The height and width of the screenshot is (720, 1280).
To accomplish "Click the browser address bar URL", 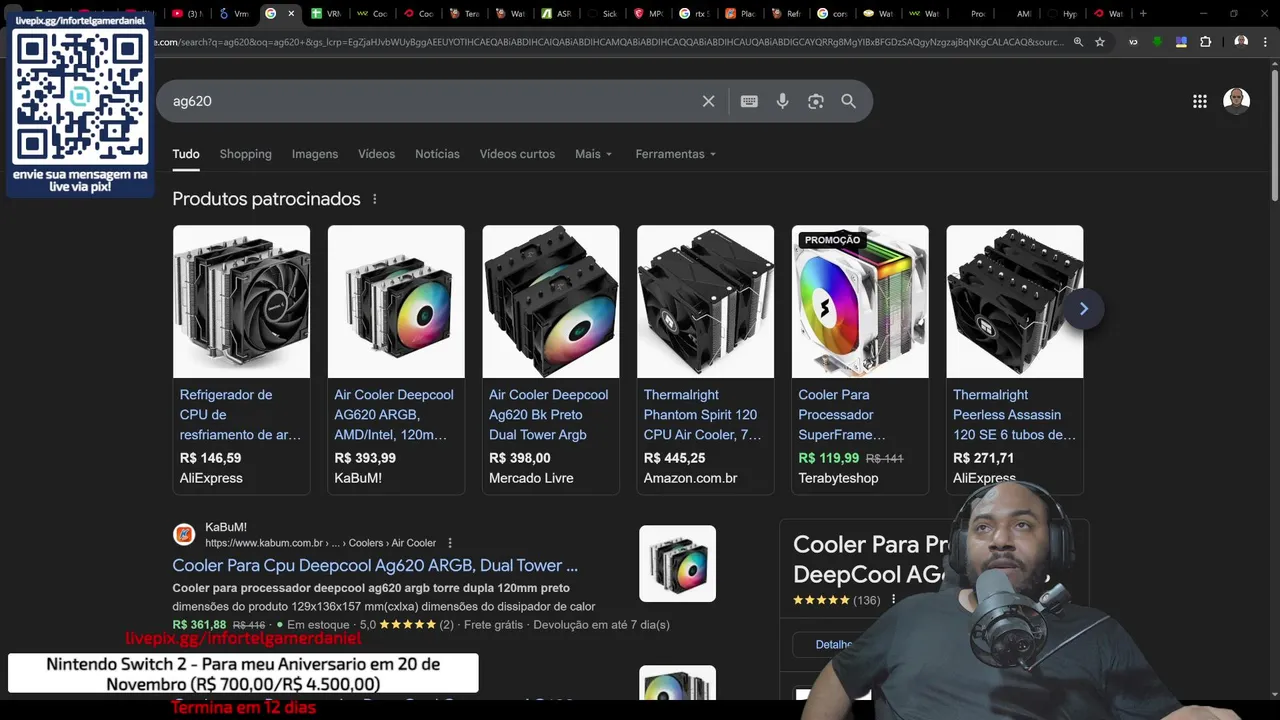I will 608,42.
